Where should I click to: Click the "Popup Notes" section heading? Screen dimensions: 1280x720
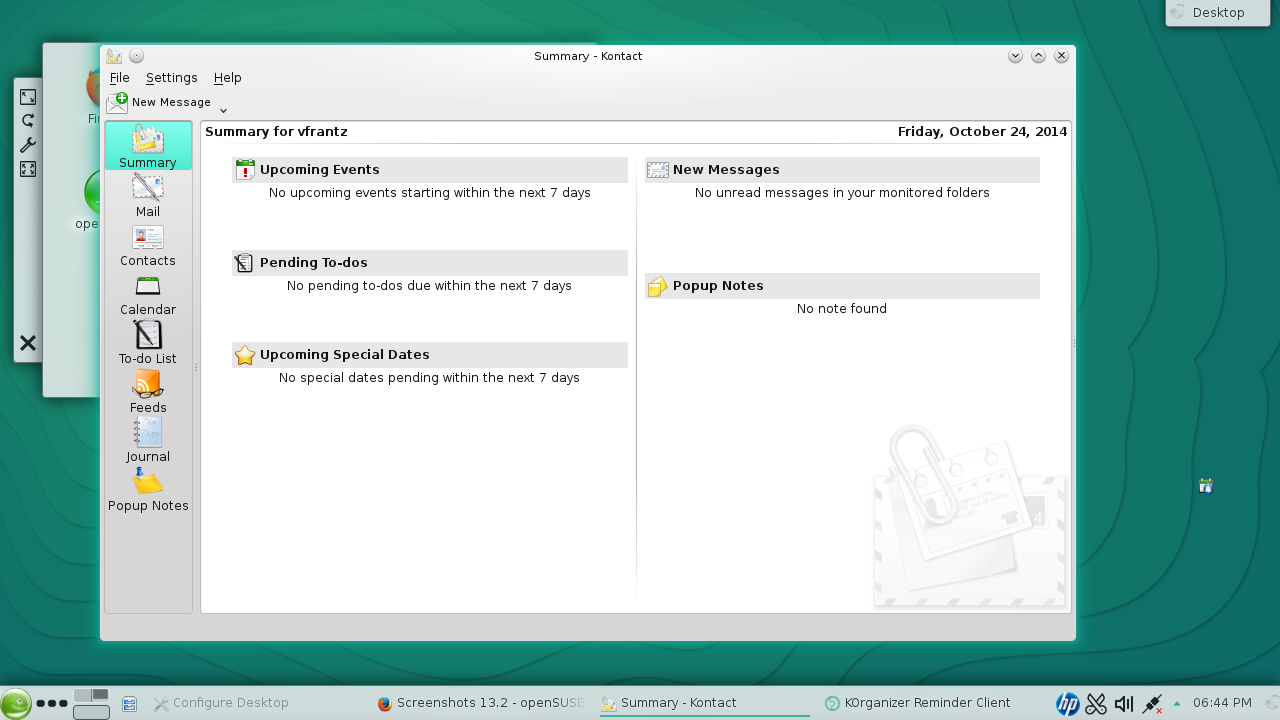click(x=718, y=286)
